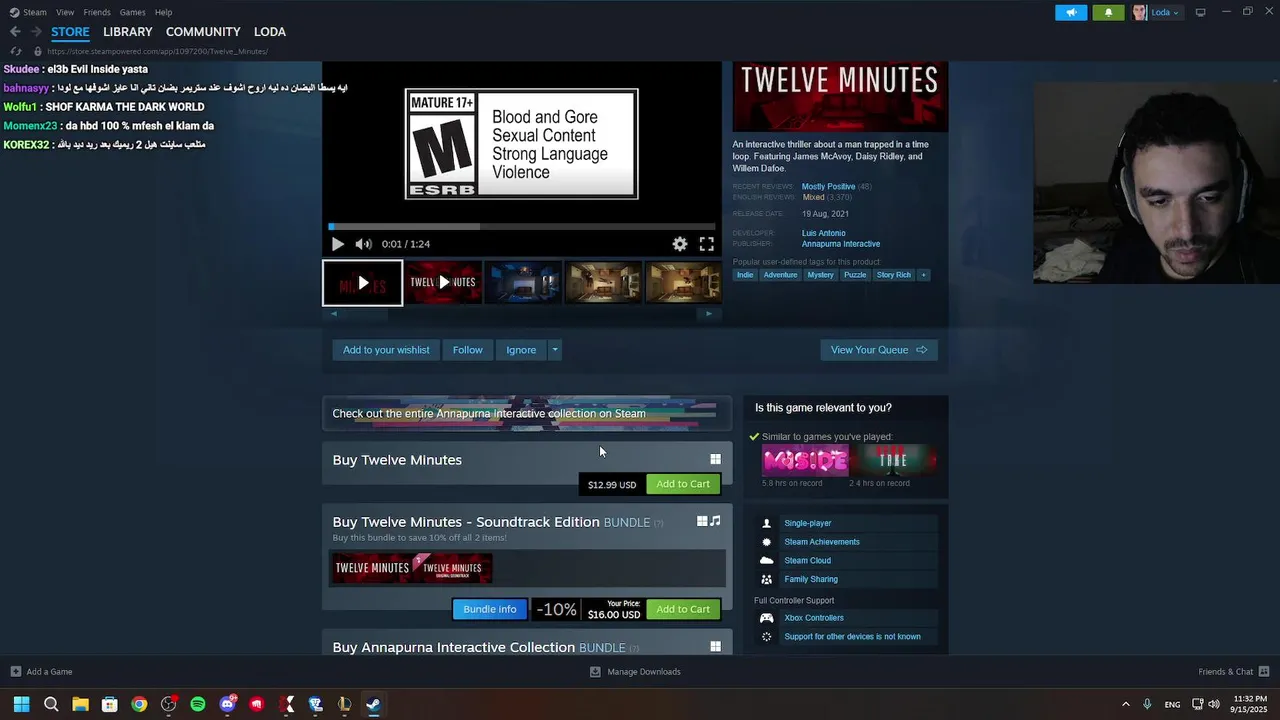Open Mostly Positive recent reviews

coord(828,187)
